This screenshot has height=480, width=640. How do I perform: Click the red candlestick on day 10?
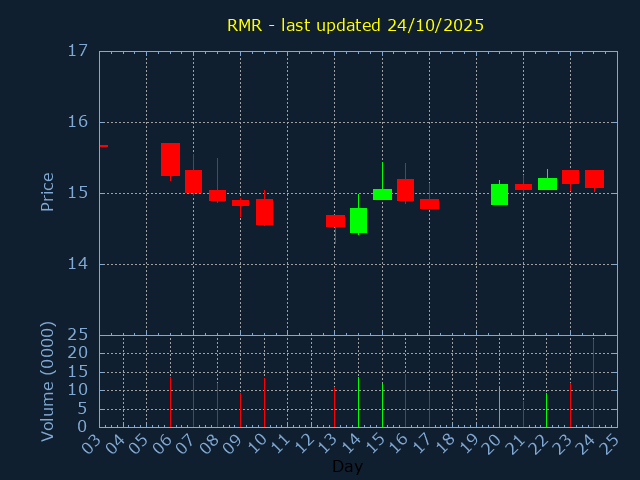point(264,211)
